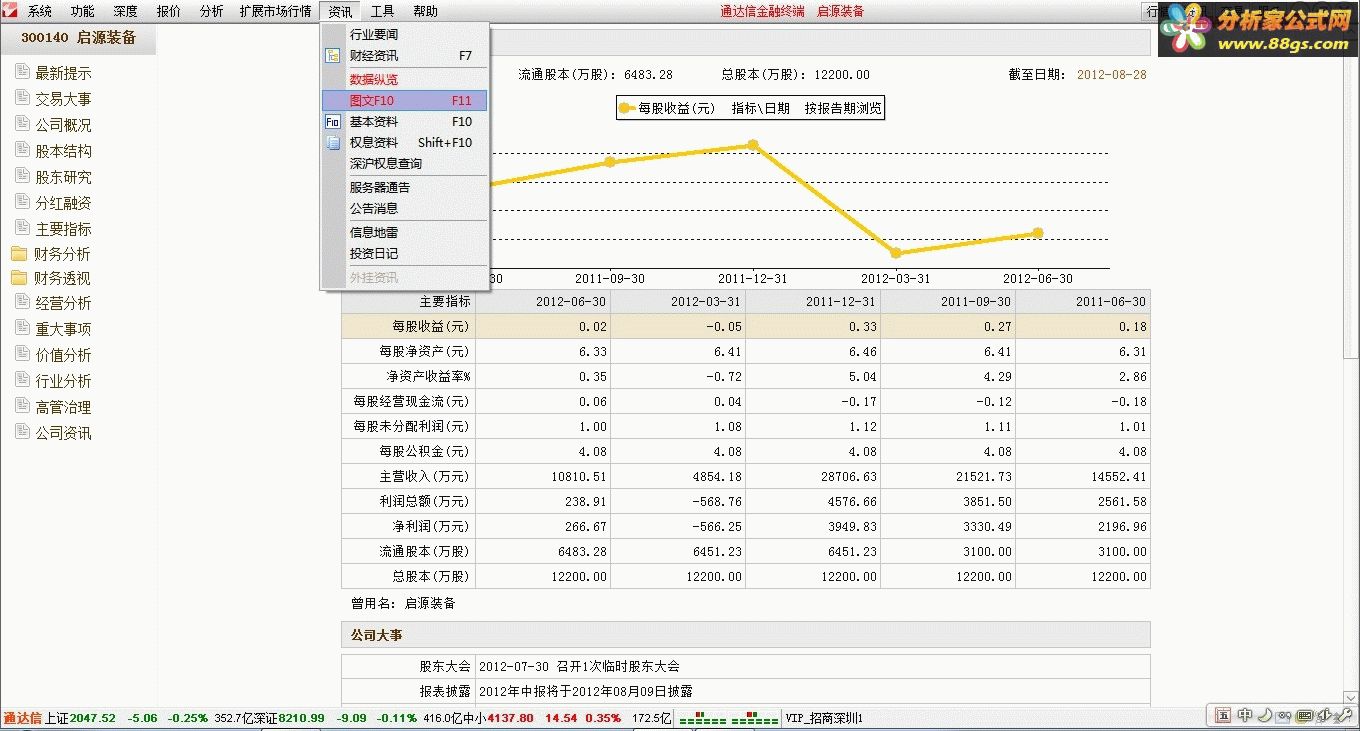Click 按报告期浏览 above the chart
Screen dimensions: 1360x731
pyautogui.click(x=843, y=108)
